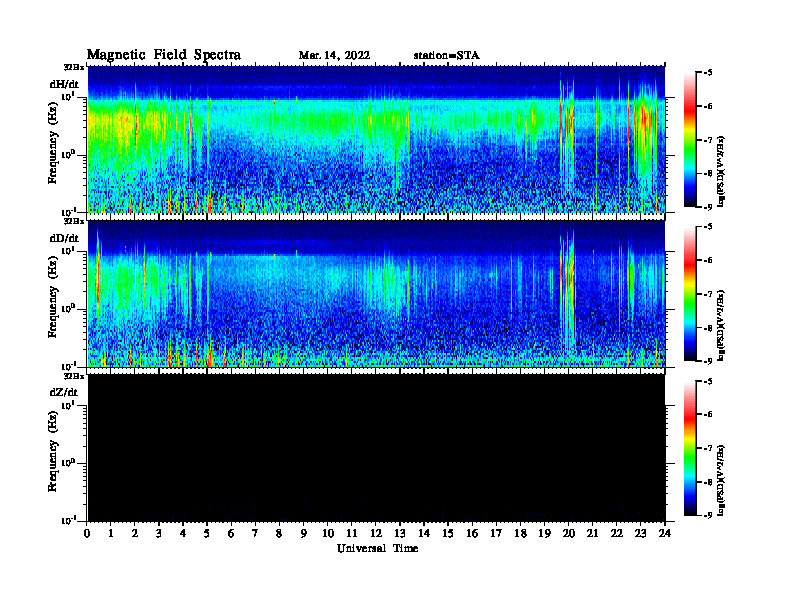Screen dimensions: 792x612
Task: Click hour tick label 13 on time axis
Action: point(400,533)
